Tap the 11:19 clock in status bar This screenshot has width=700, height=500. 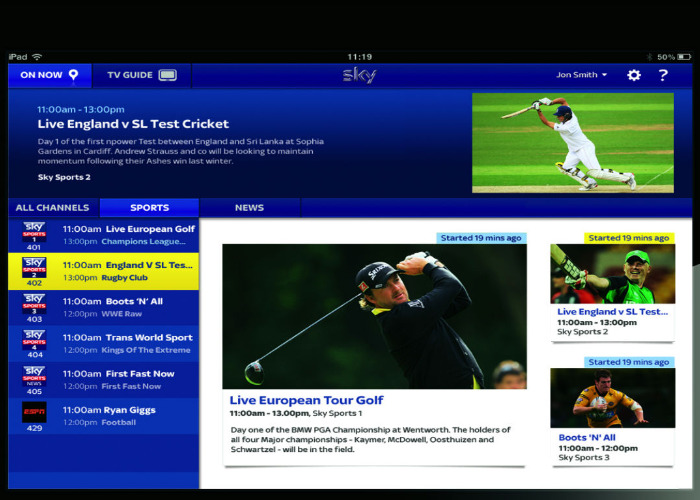pos(359,57)
